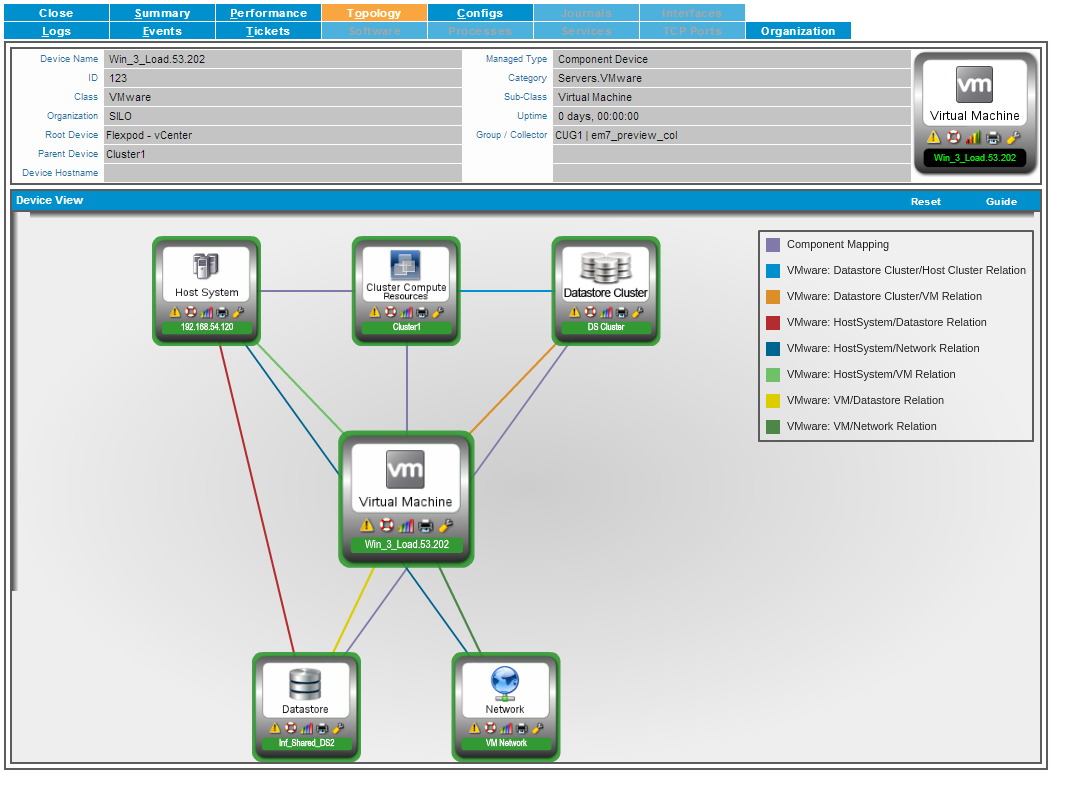Click the Datastore Cluster stacked disks icon
The image size is (1090, 790).
[605, 267]
